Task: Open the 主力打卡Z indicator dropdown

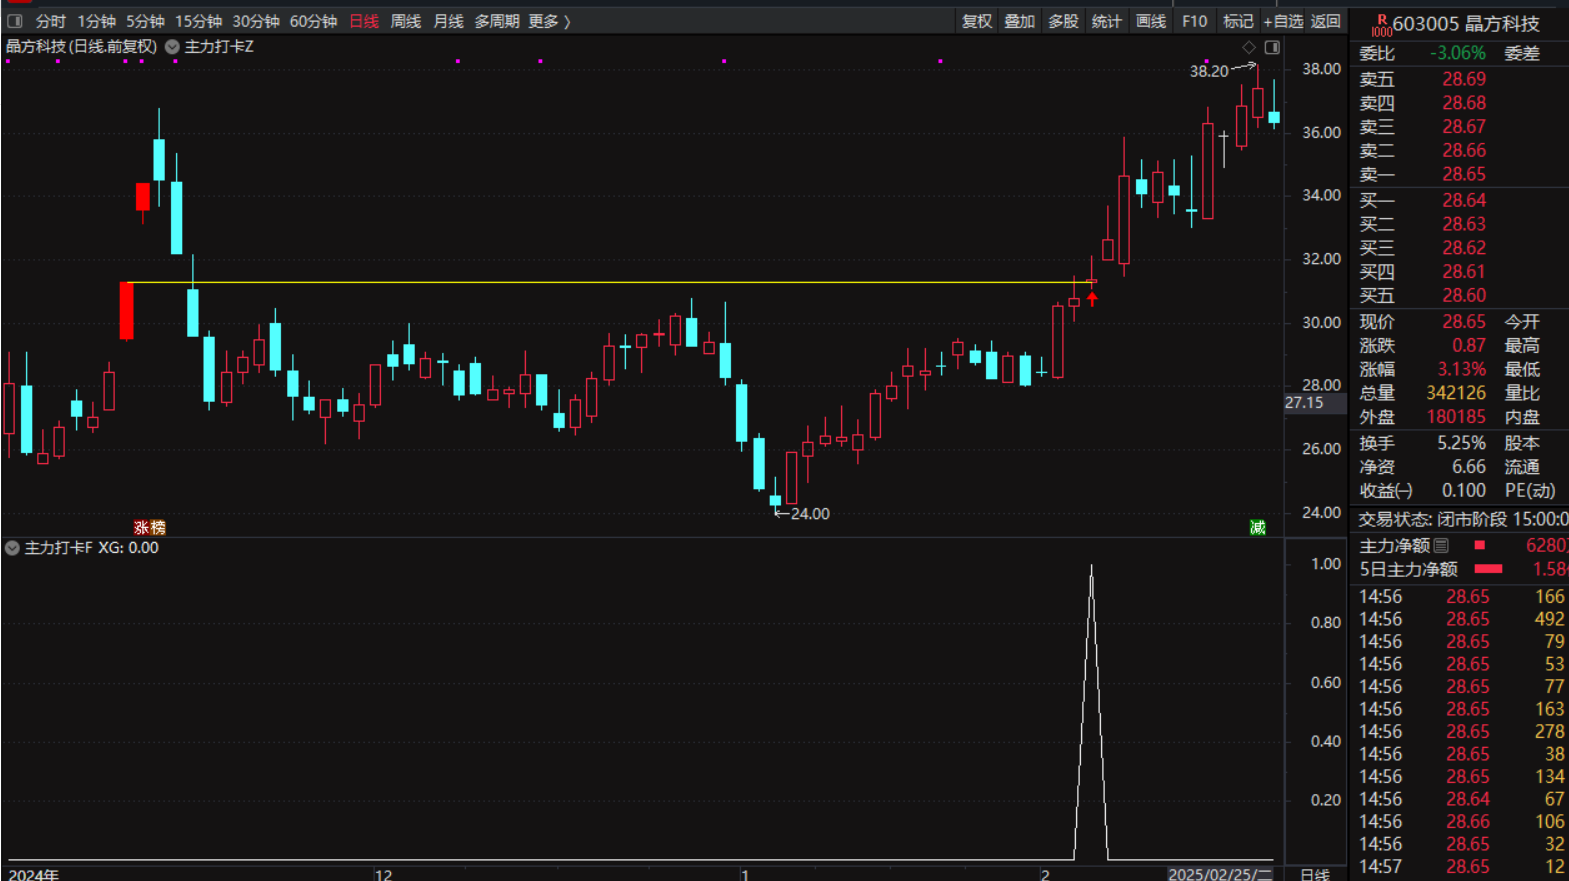Action: [x=173, y=47]
